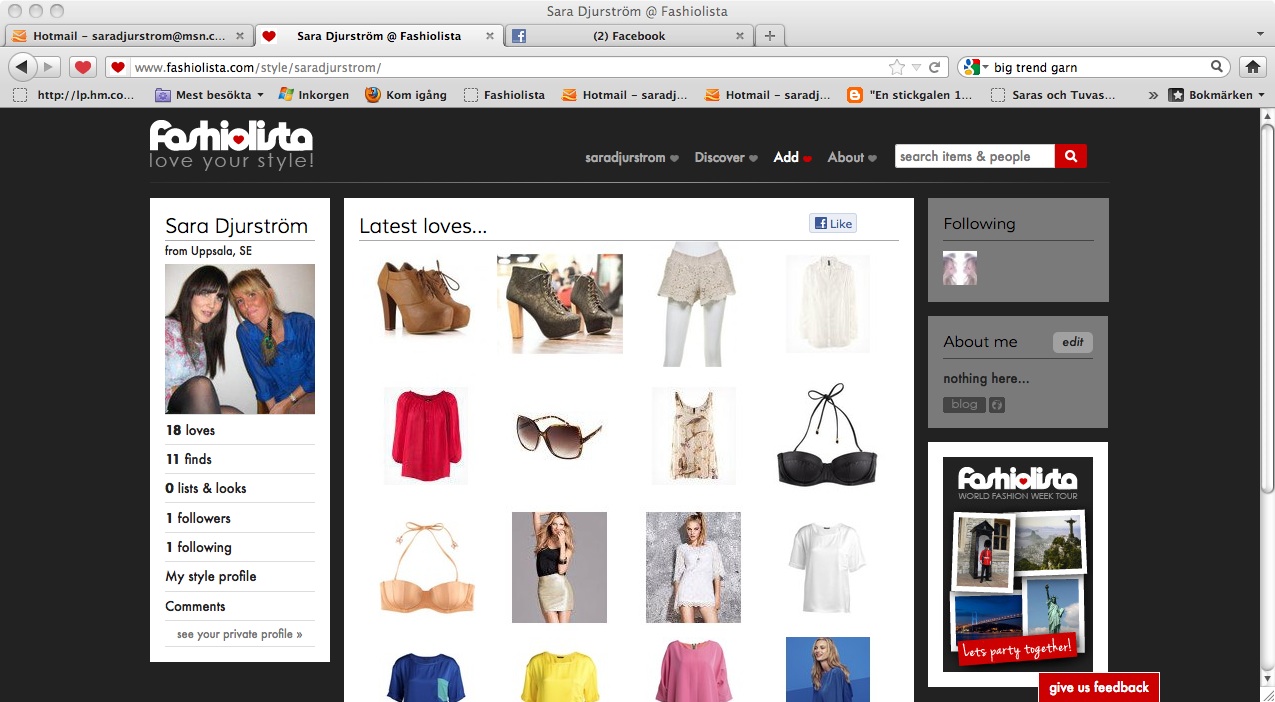This screenshot has width=1275, height=702.
Task: Select the Sara Djurström @ Fashiolista tab
Action: 378,36
